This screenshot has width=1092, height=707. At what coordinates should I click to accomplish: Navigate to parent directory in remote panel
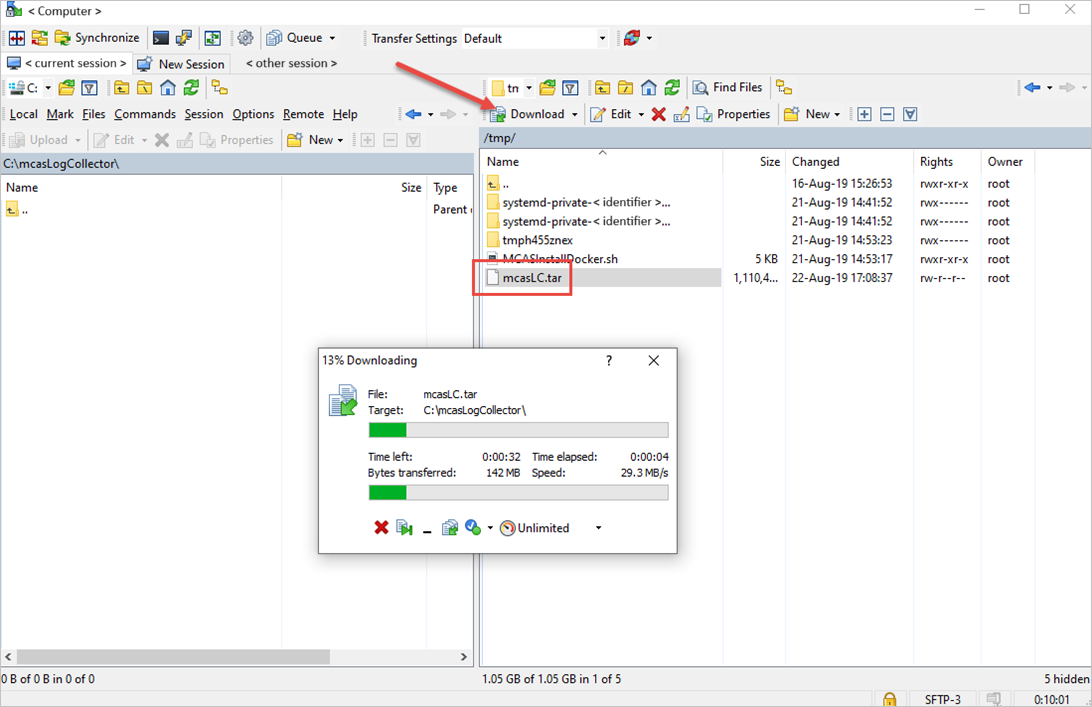coord(602,87)
